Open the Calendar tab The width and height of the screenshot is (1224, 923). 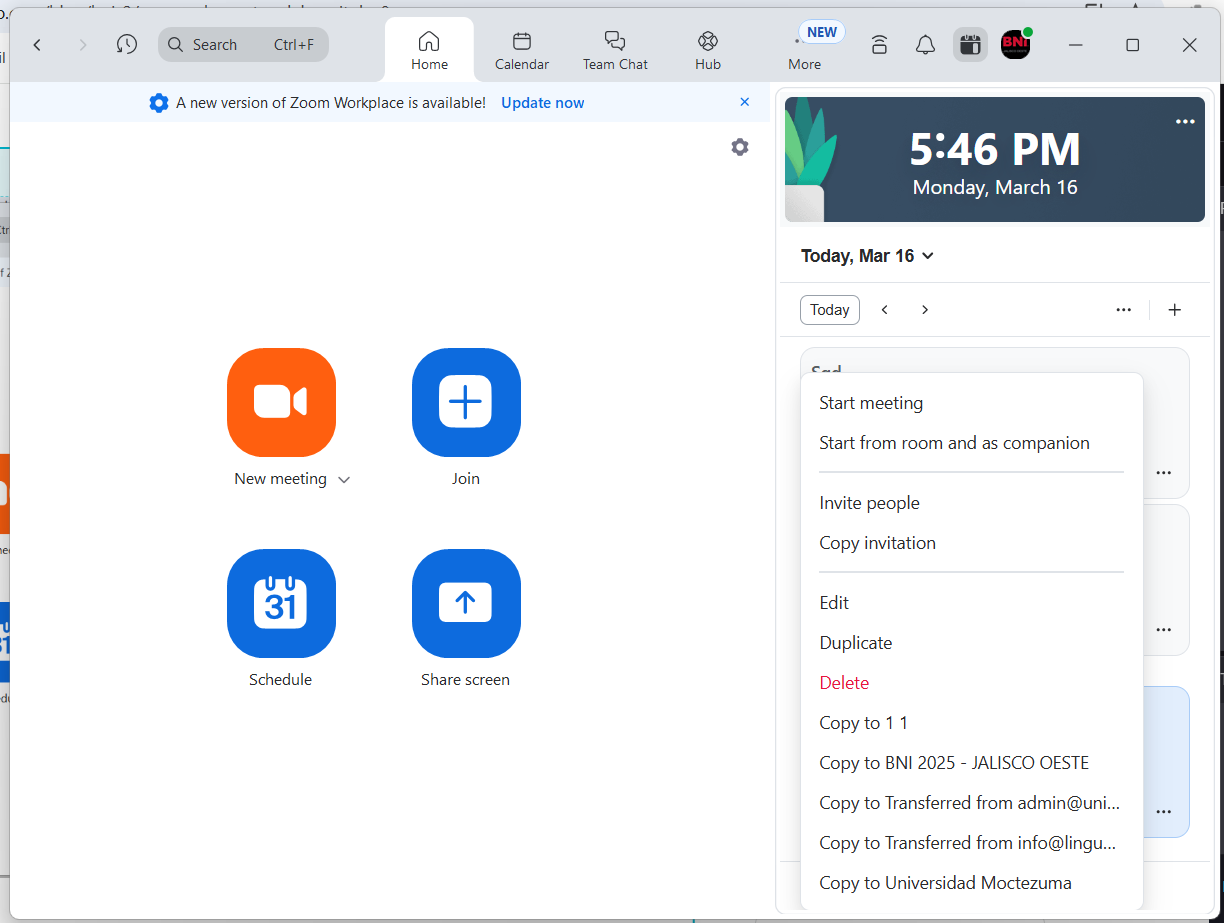pos(521,50)
